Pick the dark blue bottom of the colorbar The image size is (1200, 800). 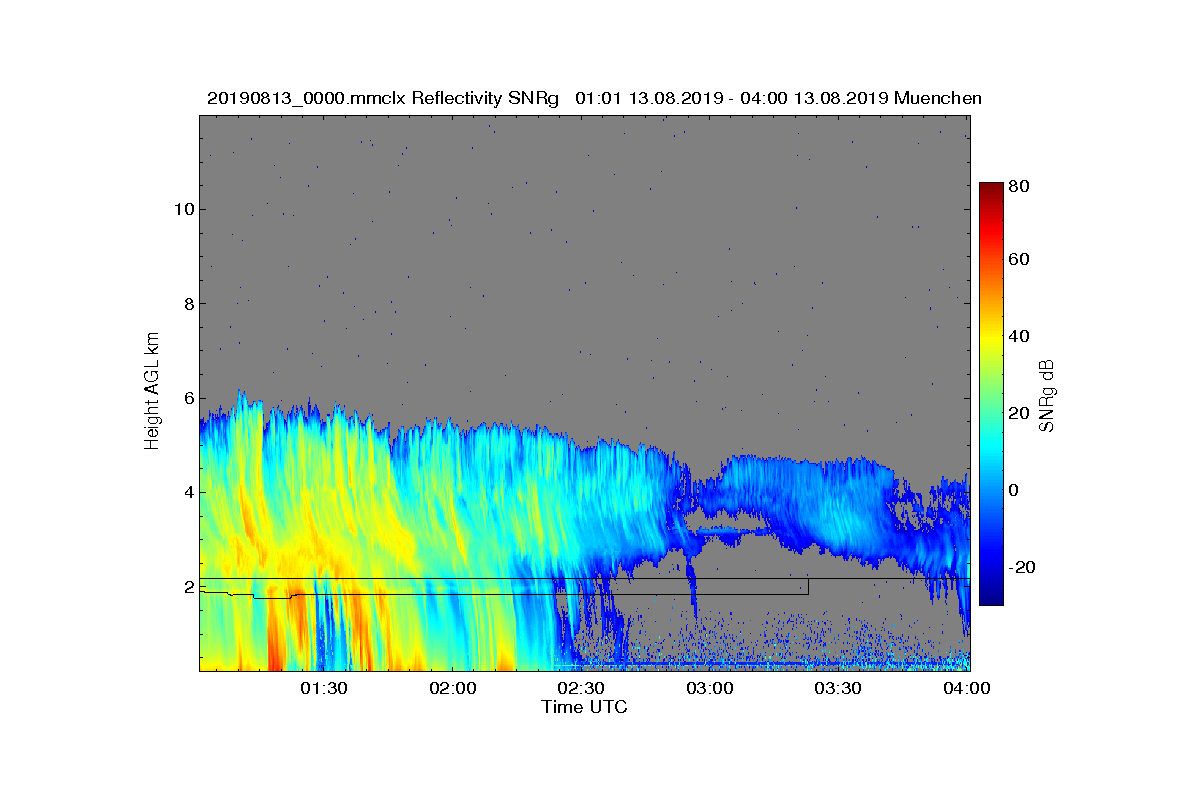tap(991, 599)
